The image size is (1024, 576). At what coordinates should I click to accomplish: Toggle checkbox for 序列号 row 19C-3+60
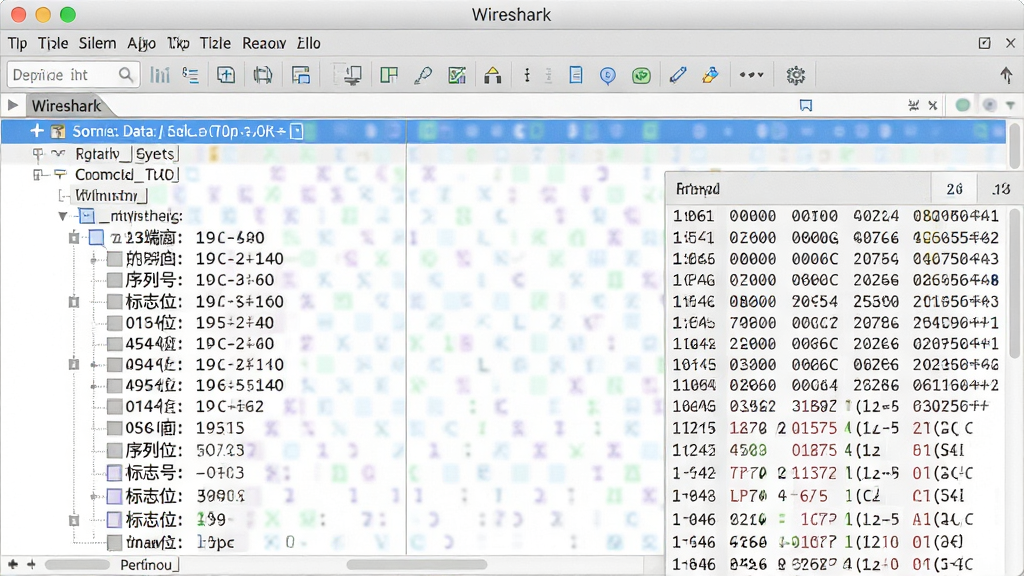tap(114, 280)
